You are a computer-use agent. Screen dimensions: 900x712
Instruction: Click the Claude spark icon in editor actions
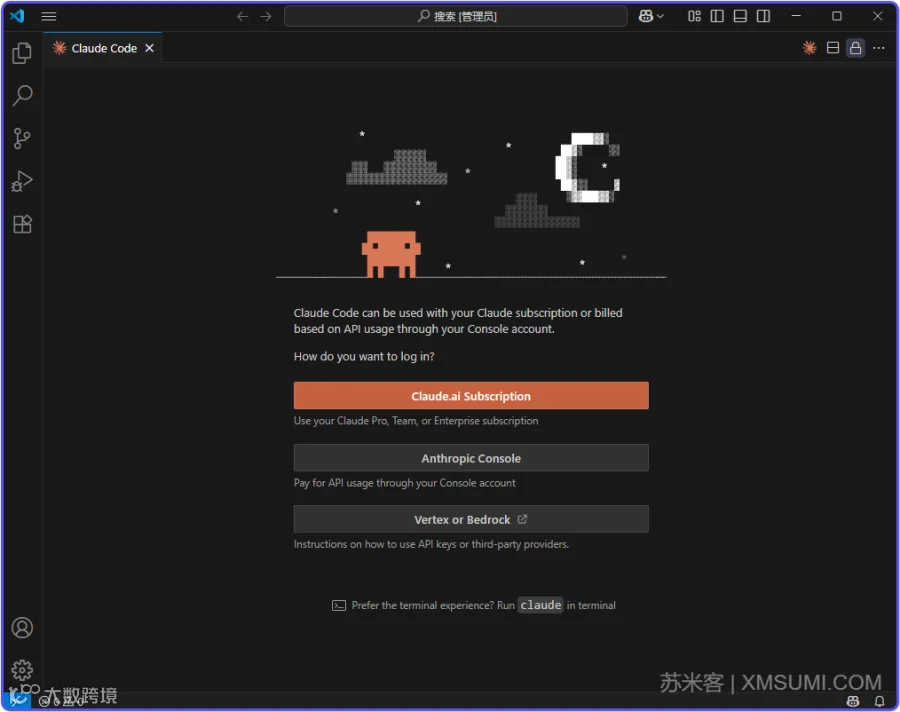(809, 48)
